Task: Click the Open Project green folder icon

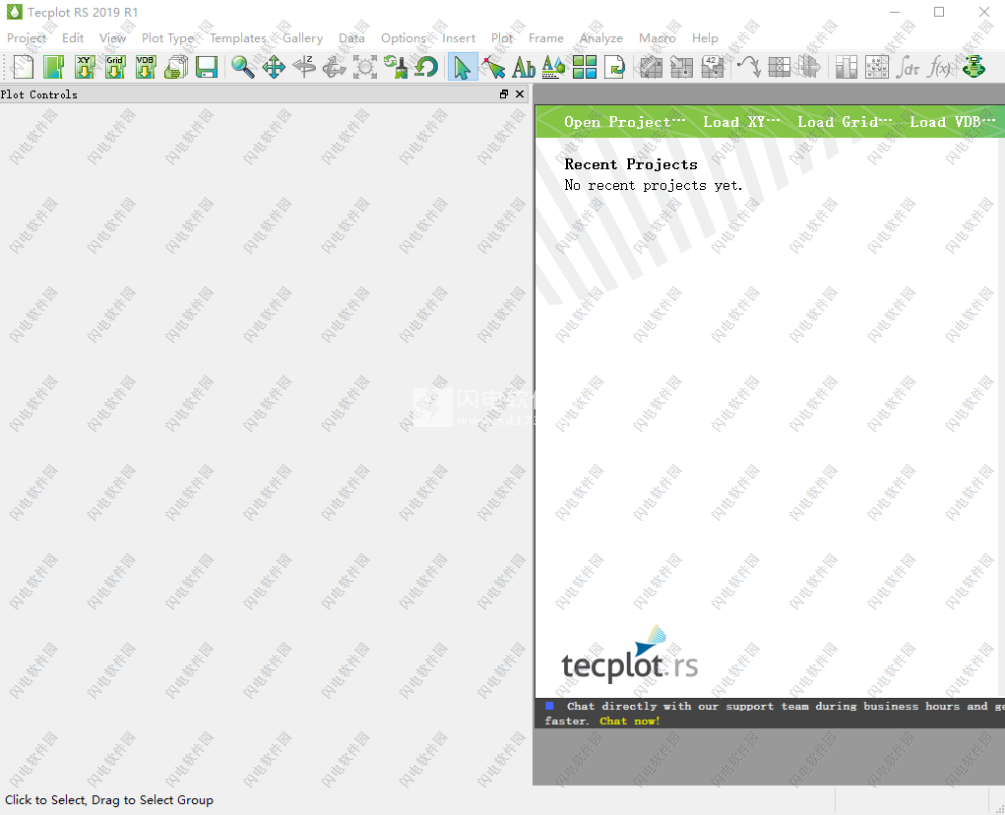Action: coord(53,67)
